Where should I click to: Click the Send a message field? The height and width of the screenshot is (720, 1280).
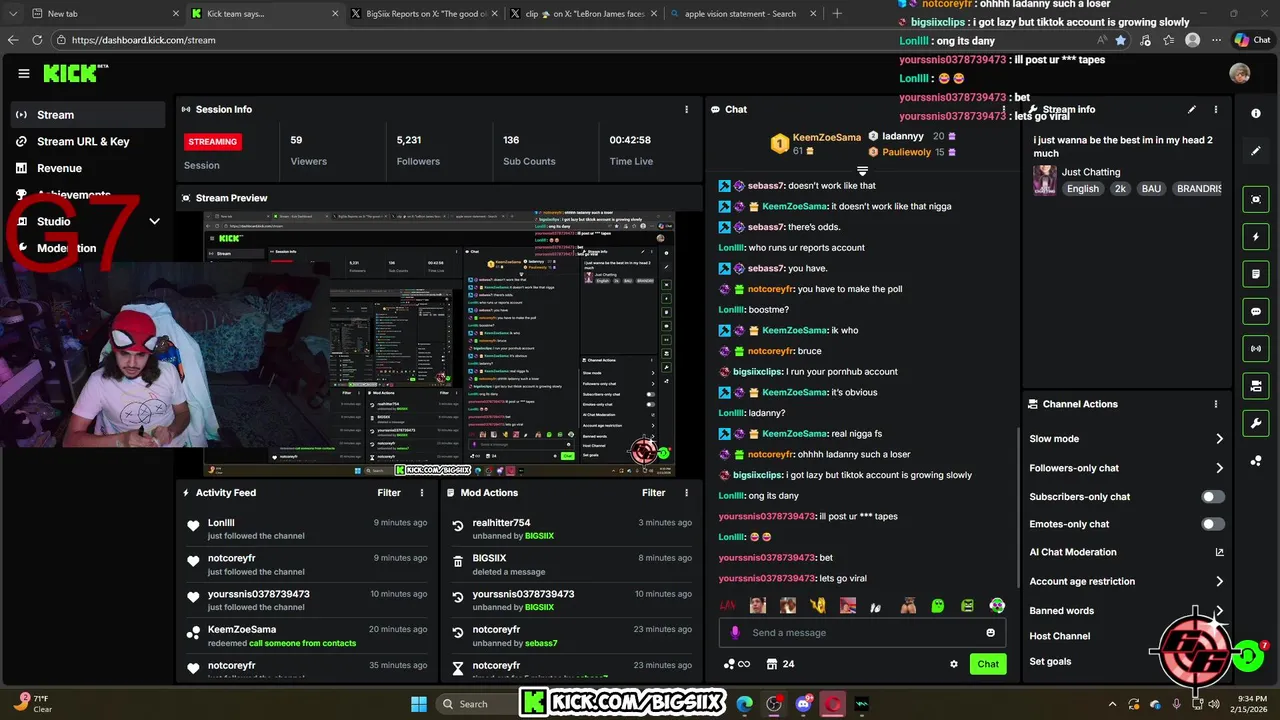[x=862, y=632]
